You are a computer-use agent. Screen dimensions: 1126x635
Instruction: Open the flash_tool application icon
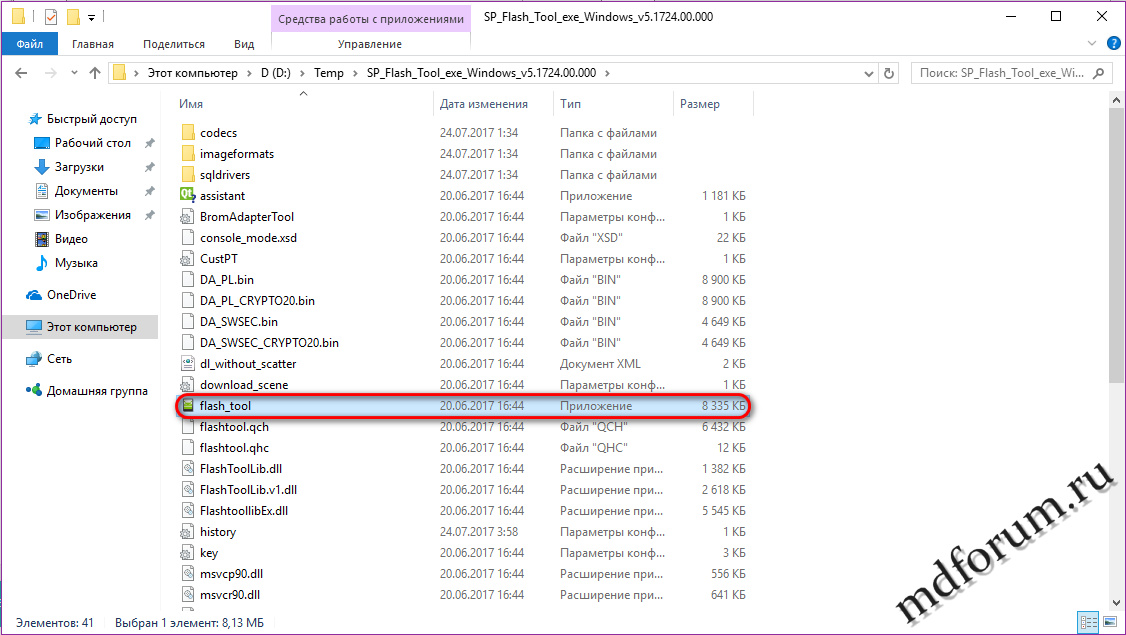(187, 406)
